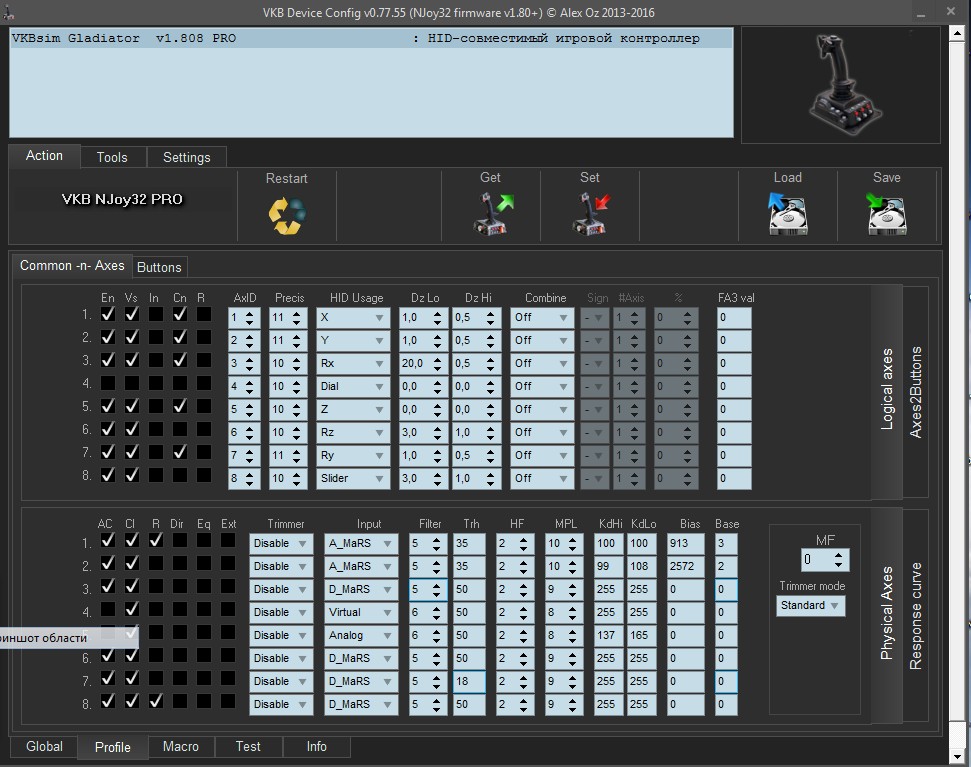Enable R checkbox for logical axis 6
The image size is (971, 767).
[x=204, y=429]
